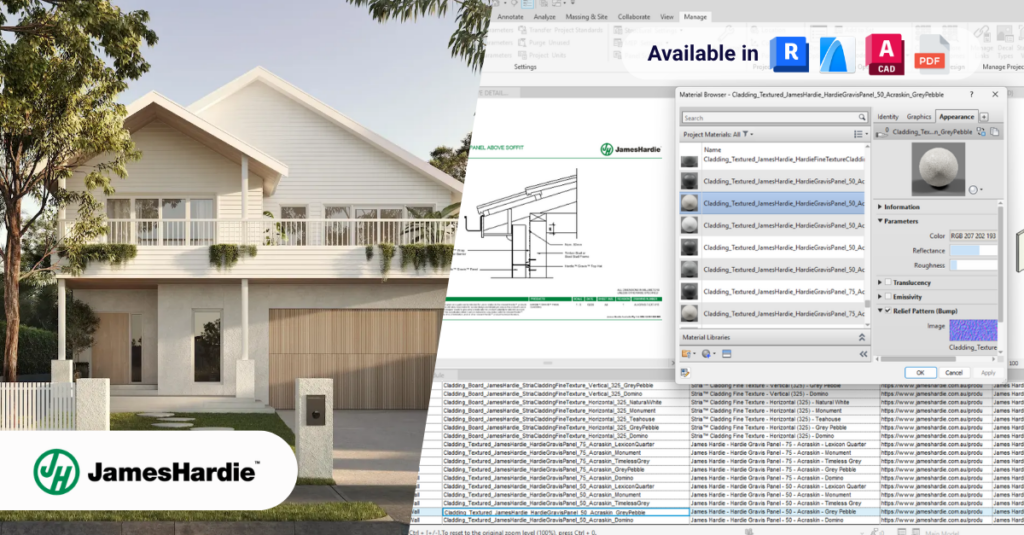Click the Revit logo icon
1024x535 pixels.
point(790,54)
